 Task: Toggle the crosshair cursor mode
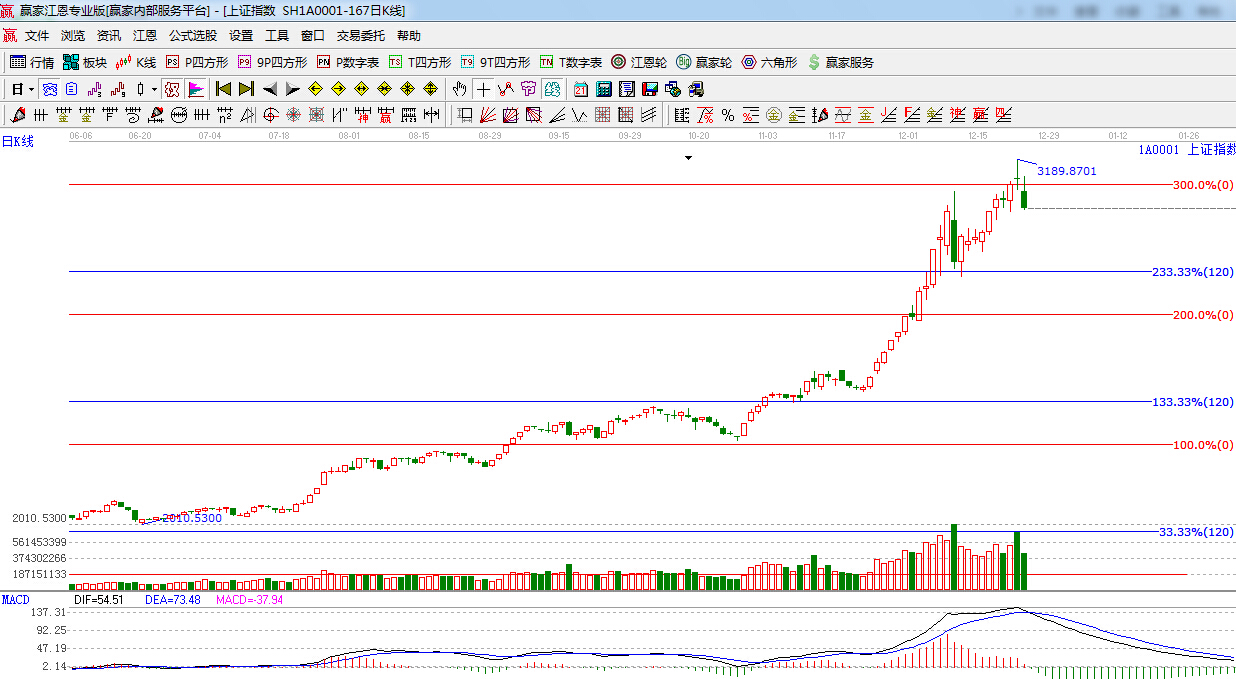click(x=483, y=89)
